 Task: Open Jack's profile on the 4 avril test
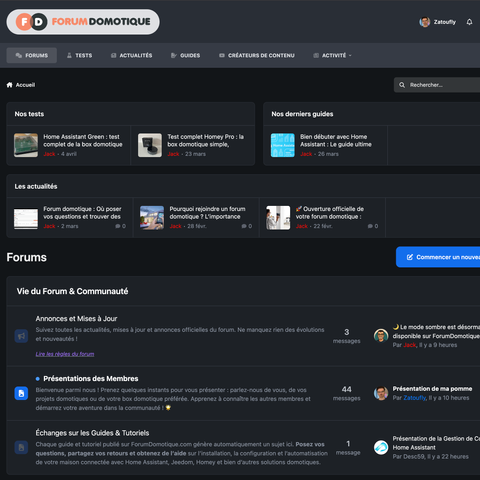pyautogui.click(x=49, y=154)
